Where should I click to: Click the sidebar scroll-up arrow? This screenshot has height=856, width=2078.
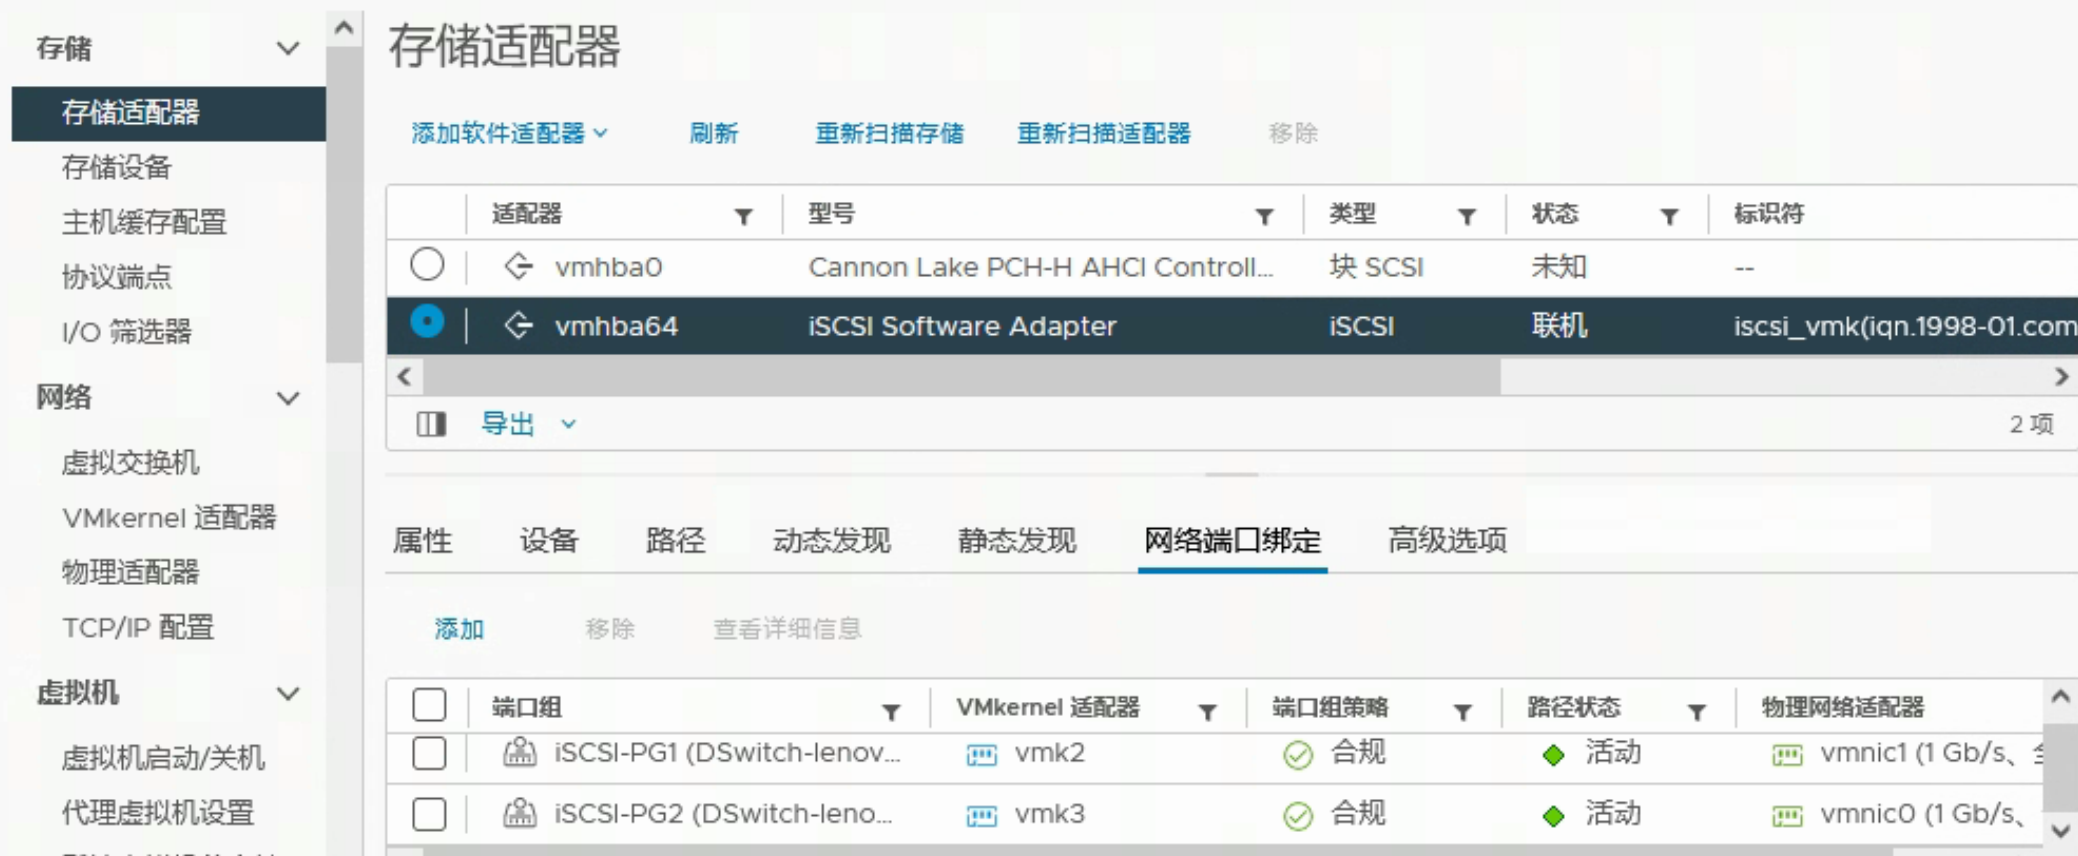click(x=344, y=28)
